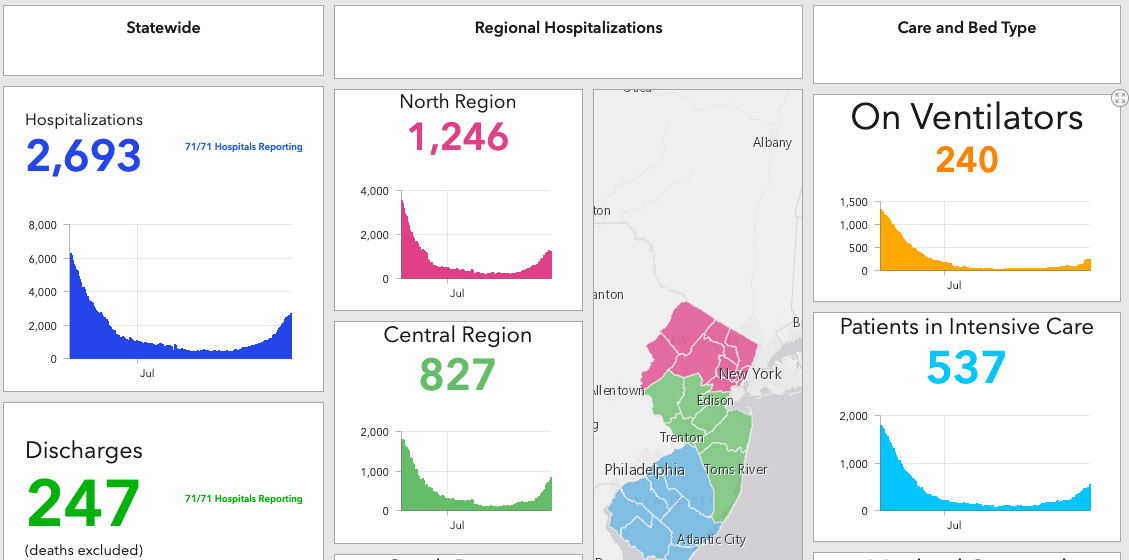This screenshot has width=1129, height=560.
Task: Click the Albany label on the map
Action: point(773,143)
